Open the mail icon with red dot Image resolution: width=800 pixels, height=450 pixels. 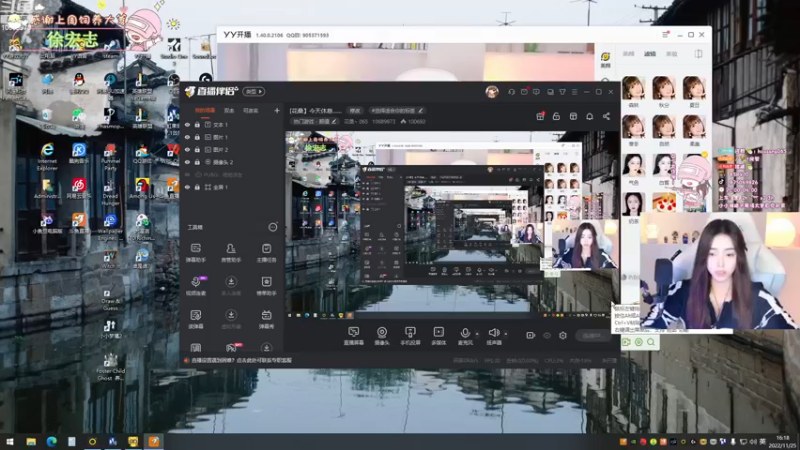[524, 92]
